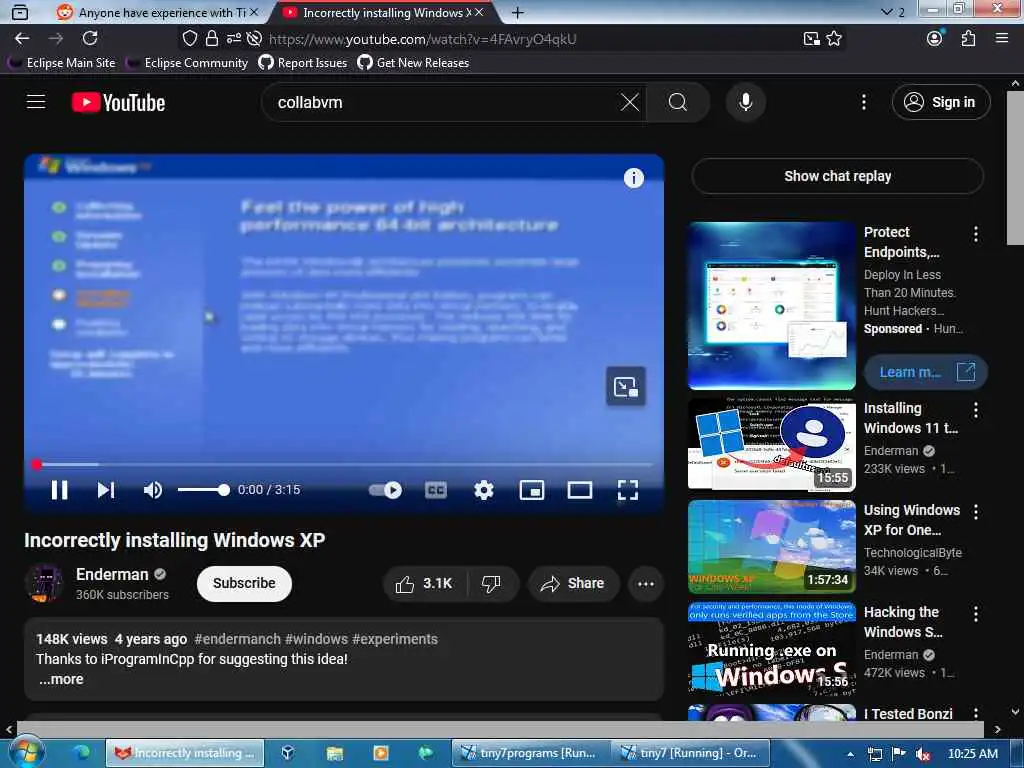Switch to the Anyone have experience tab
1024x768 pixels.
(155, 12)
